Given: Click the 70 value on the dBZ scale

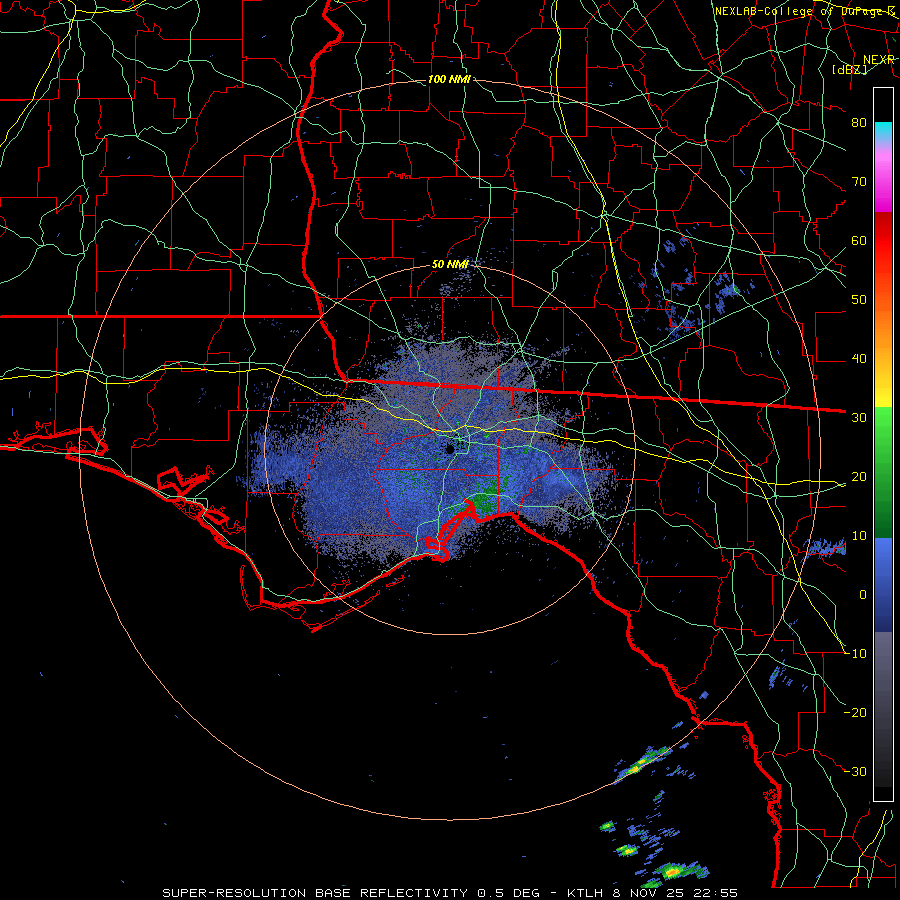Looking at the screenshot, I should [859, 181].
